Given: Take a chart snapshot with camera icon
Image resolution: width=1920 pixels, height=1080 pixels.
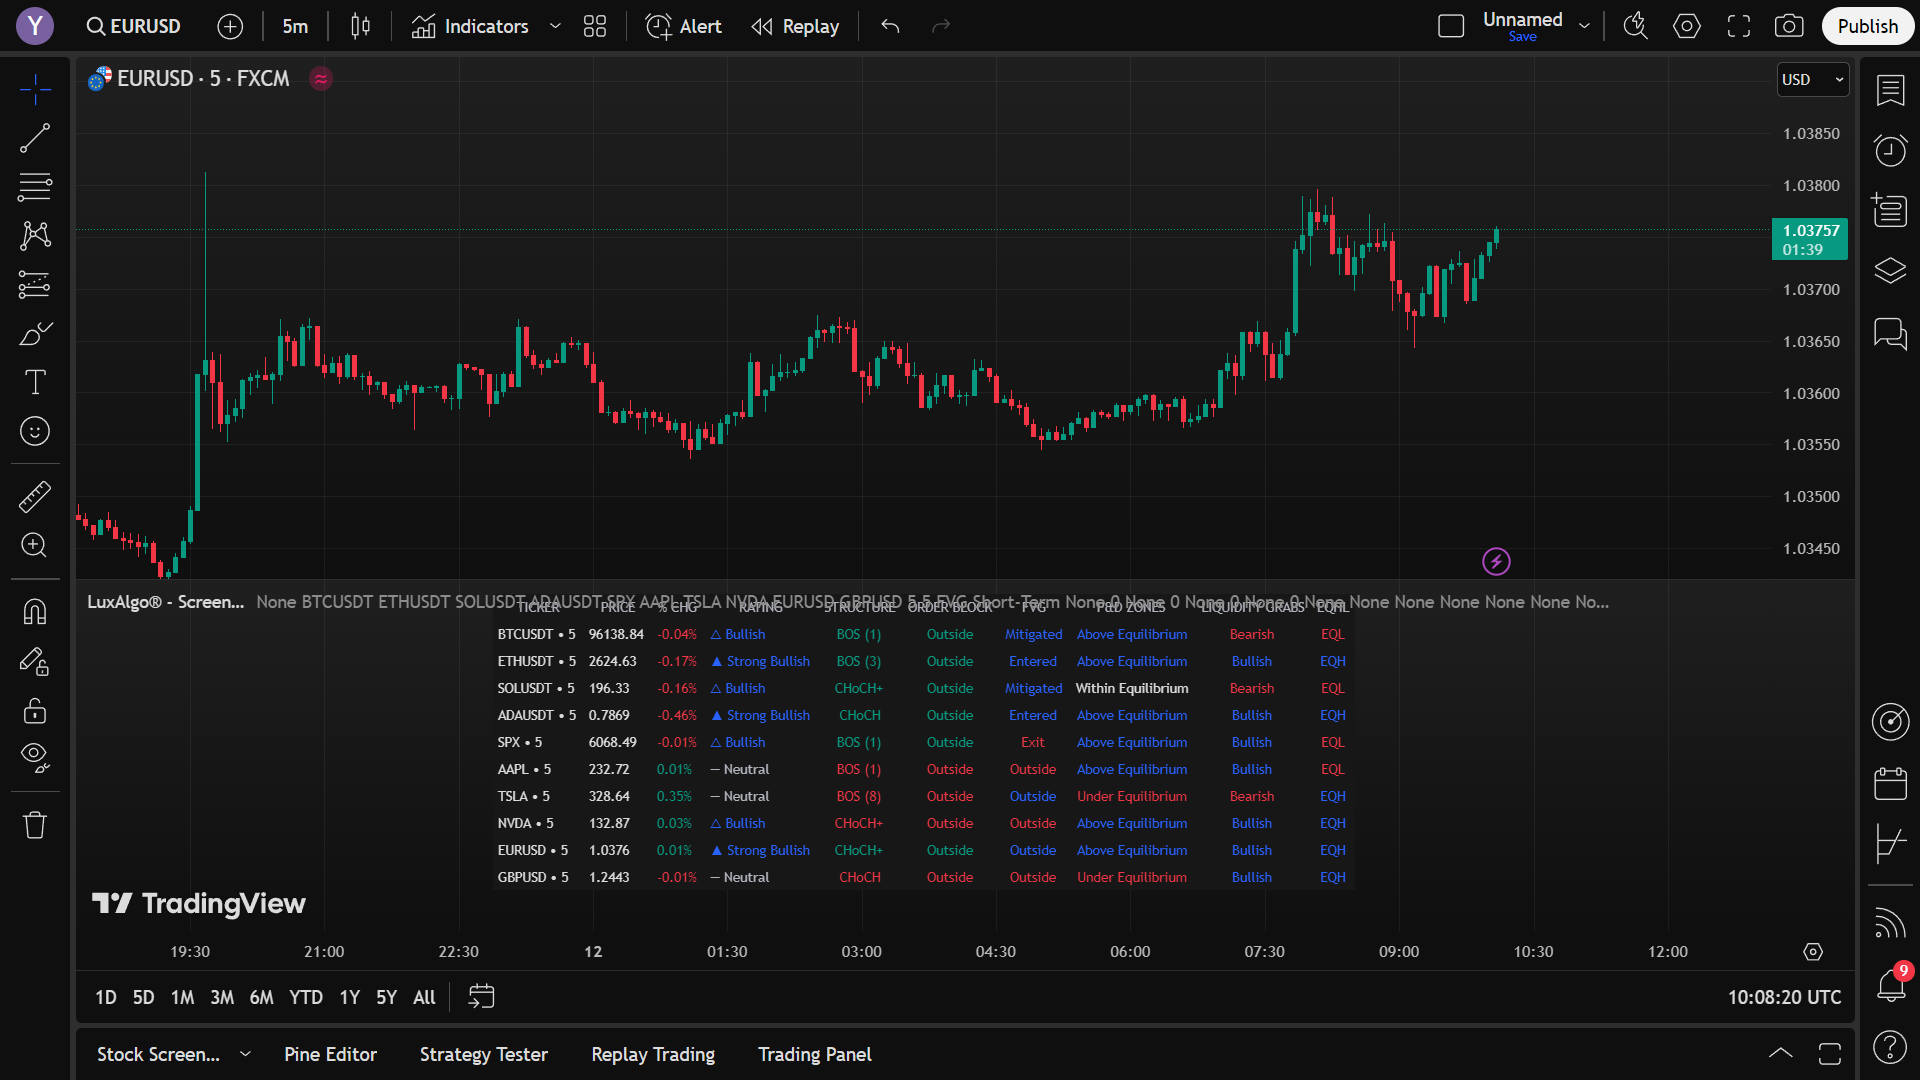Looking at the screenshot, I should coord(1789,27).
